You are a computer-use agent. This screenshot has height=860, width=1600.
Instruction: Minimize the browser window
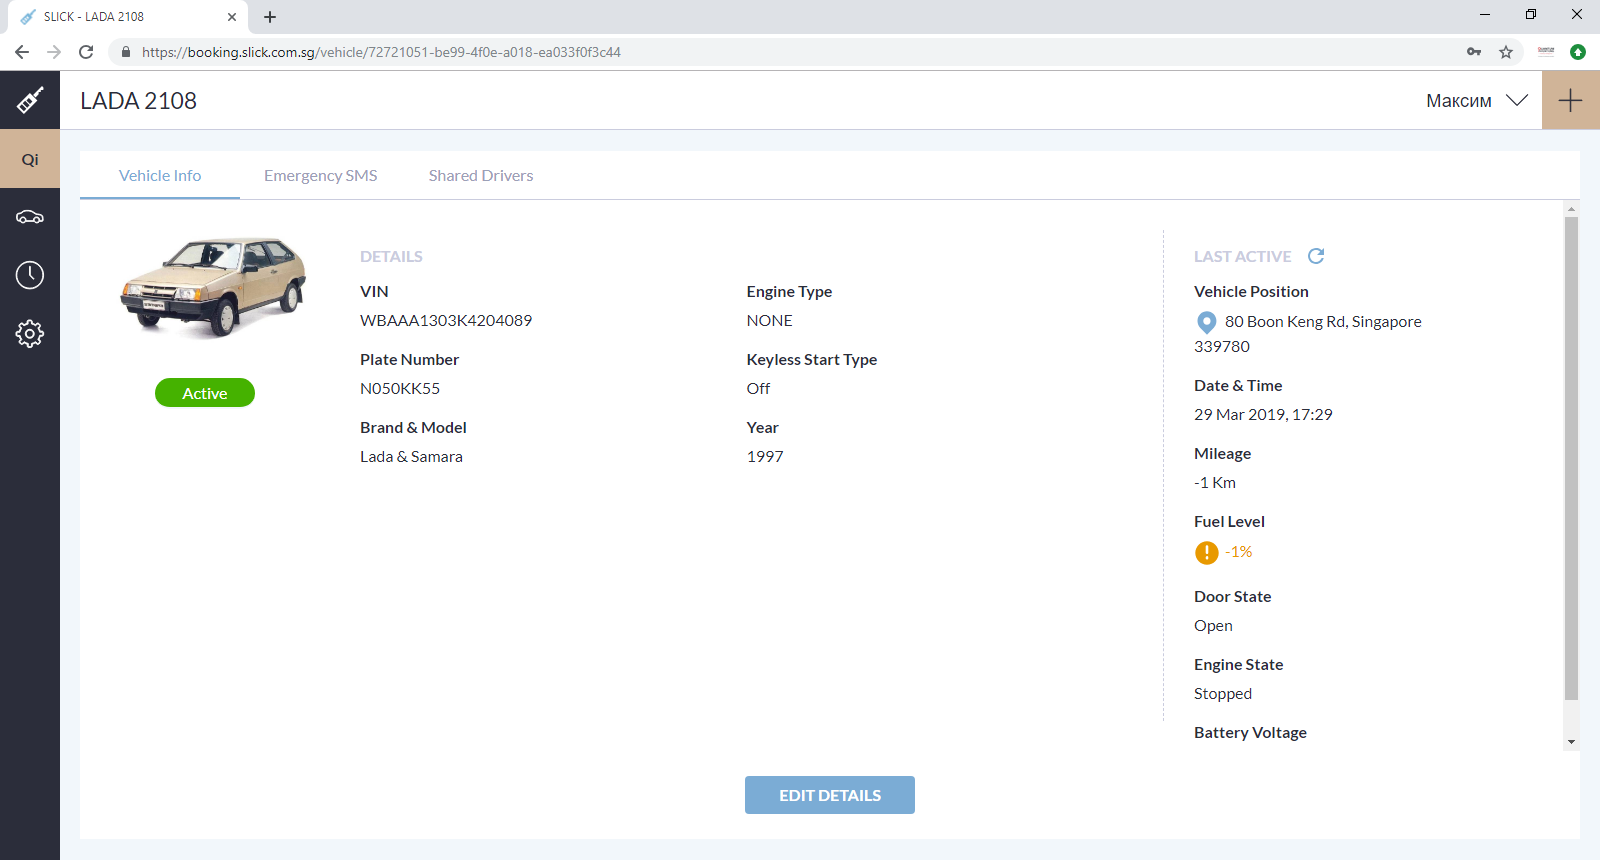point(1485,14)
